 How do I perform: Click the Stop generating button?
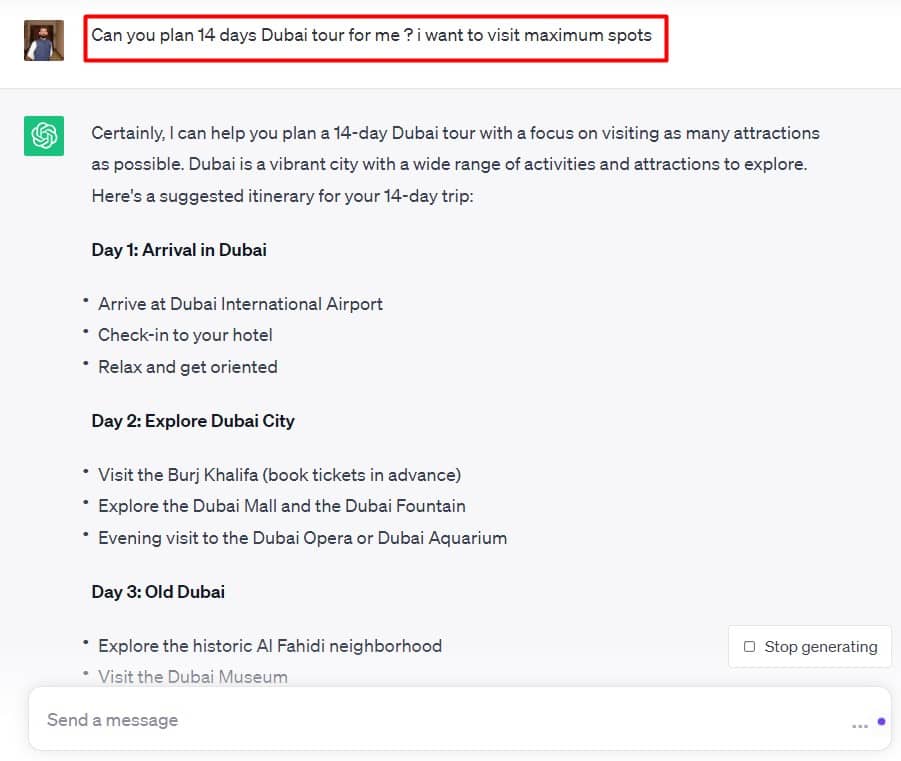[810, 647]
